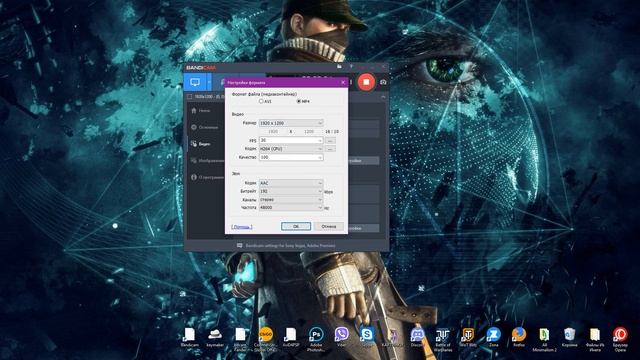Open the Размер 1920 x 1200 dropdown
The image size is (640, 360).
[x=291, y=123]
